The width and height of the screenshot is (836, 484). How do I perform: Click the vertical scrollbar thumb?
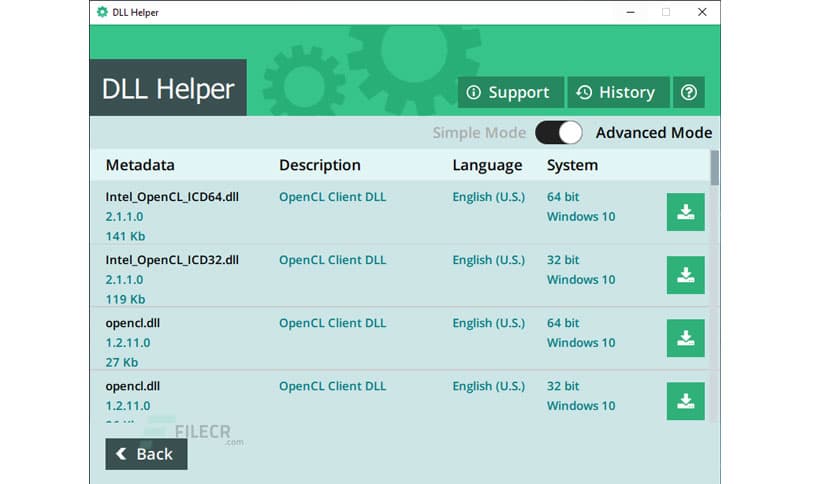click(x=714, y=168)
